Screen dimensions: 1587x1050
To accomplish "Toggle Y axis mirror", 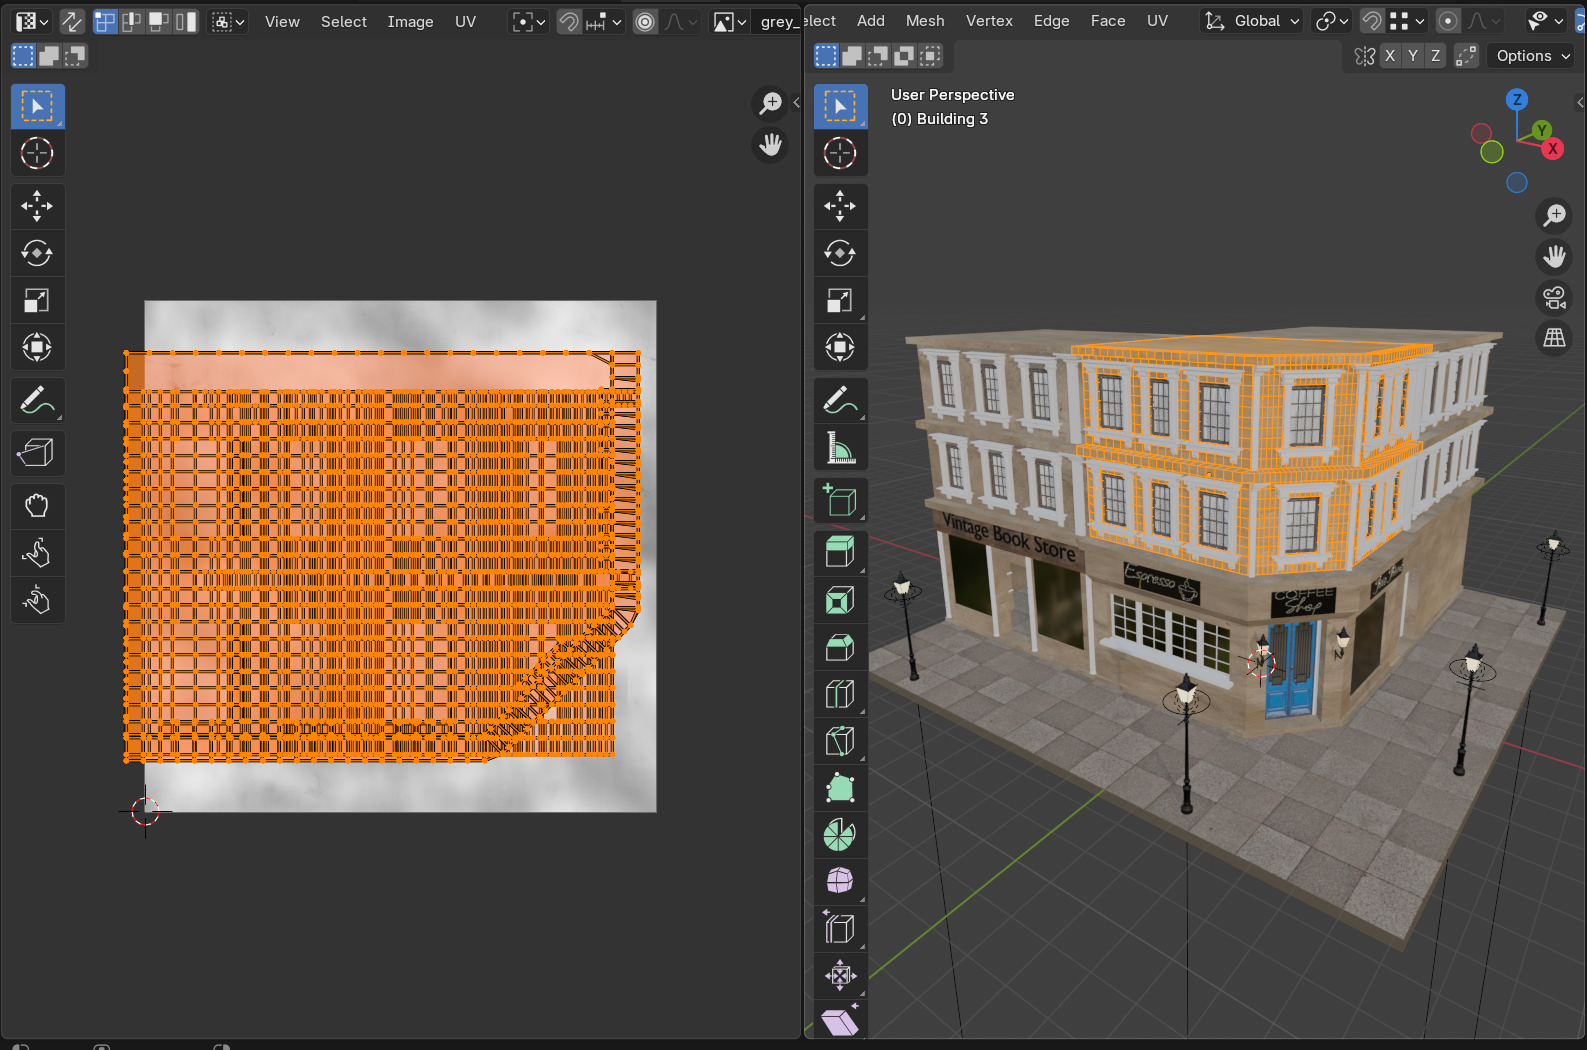I will click(x=1413, y=56).
